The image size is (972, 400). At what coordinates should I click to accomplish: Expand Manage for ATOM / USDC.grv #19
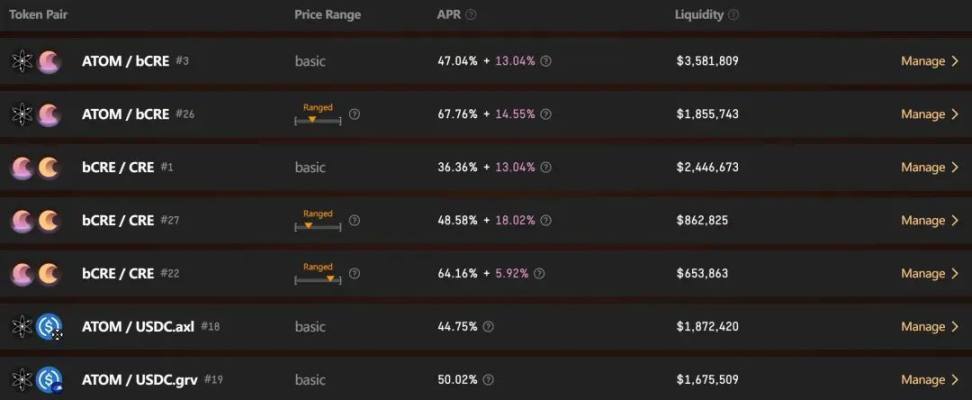pos(929,379)
